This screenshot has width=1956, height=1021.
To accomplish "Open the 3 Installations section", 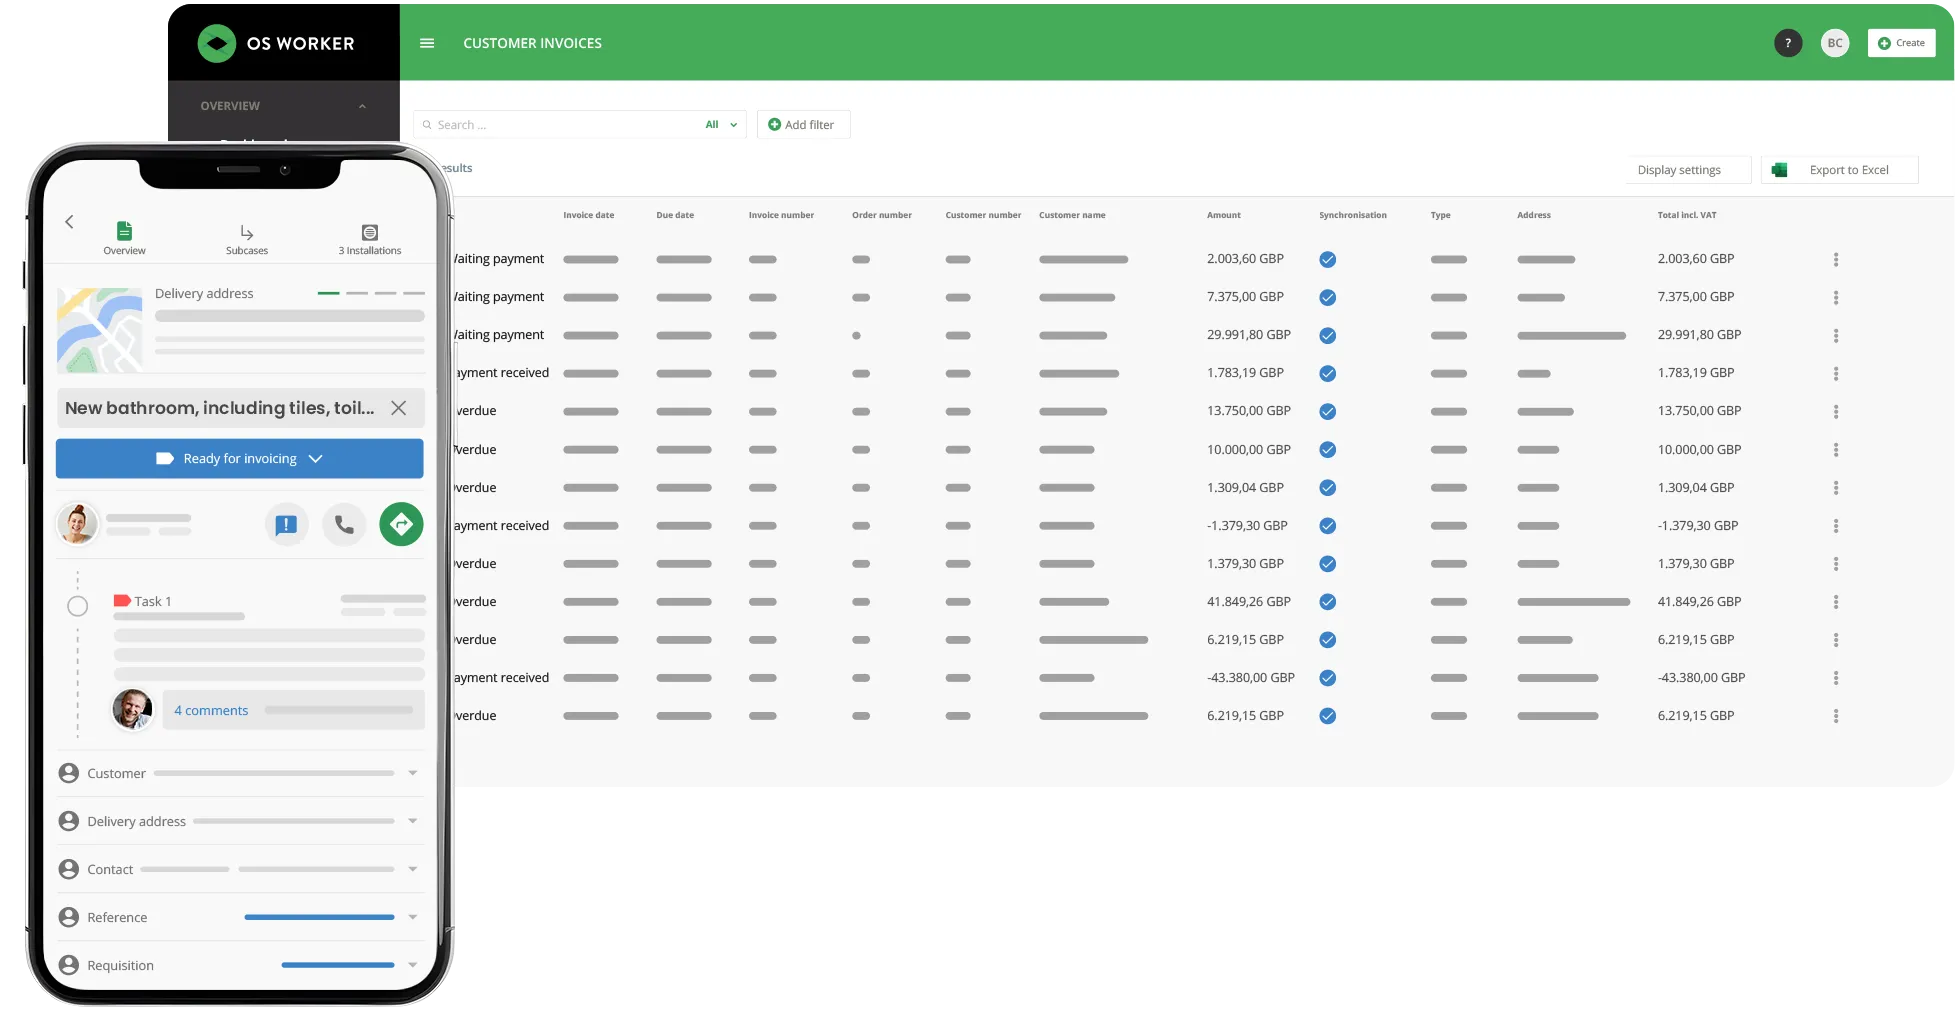I will pos(369,237).
